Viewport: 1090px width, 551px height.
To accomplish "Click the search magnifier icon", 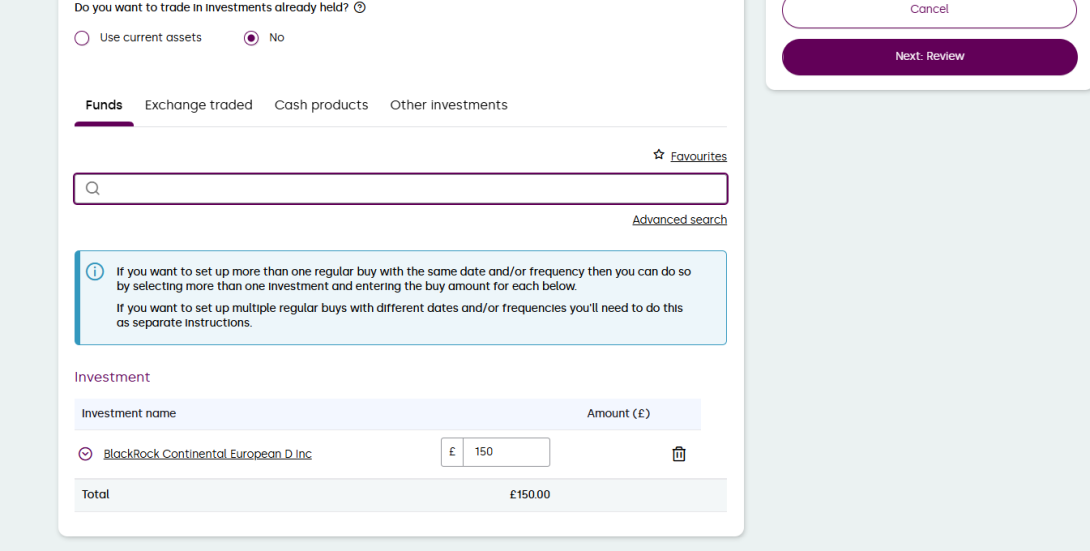I will coord(92,188).
